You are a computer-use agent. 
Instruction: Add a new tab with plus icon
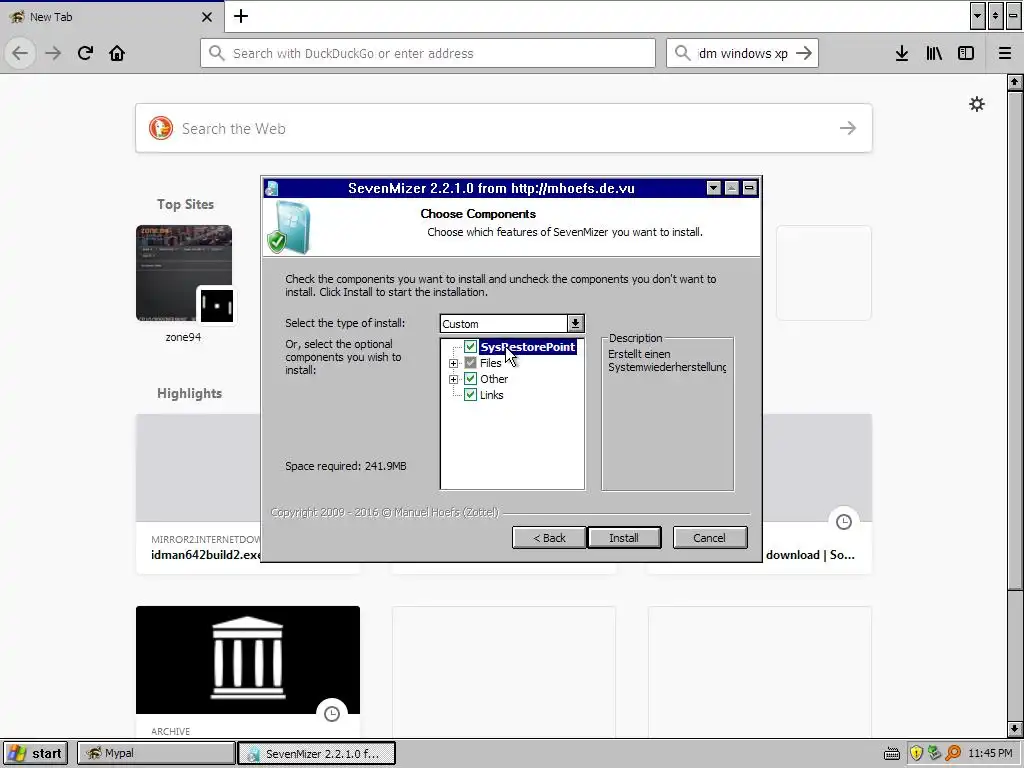click(241, 16)
